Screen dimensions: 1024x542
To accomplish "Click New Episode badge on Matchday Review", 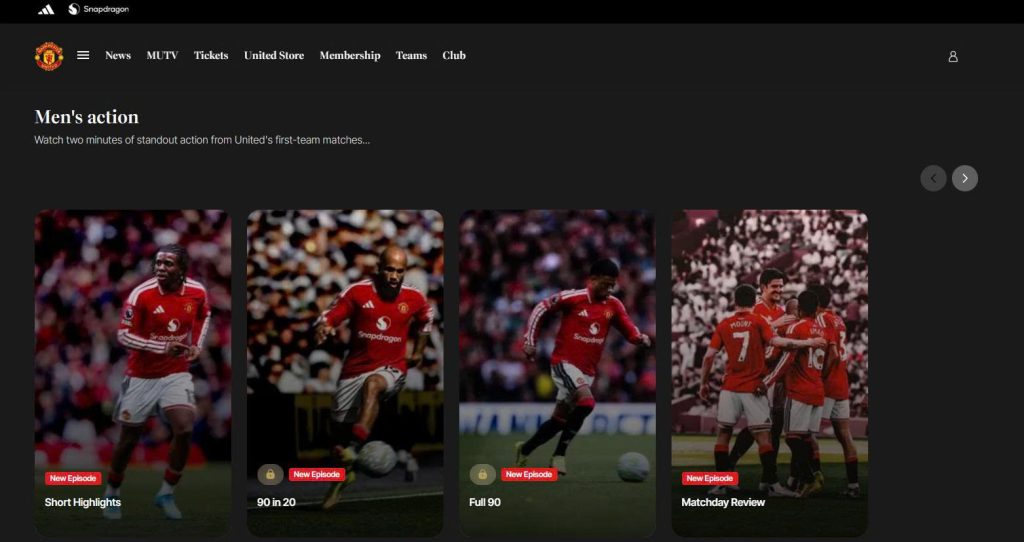I will [x=710, y=479].
